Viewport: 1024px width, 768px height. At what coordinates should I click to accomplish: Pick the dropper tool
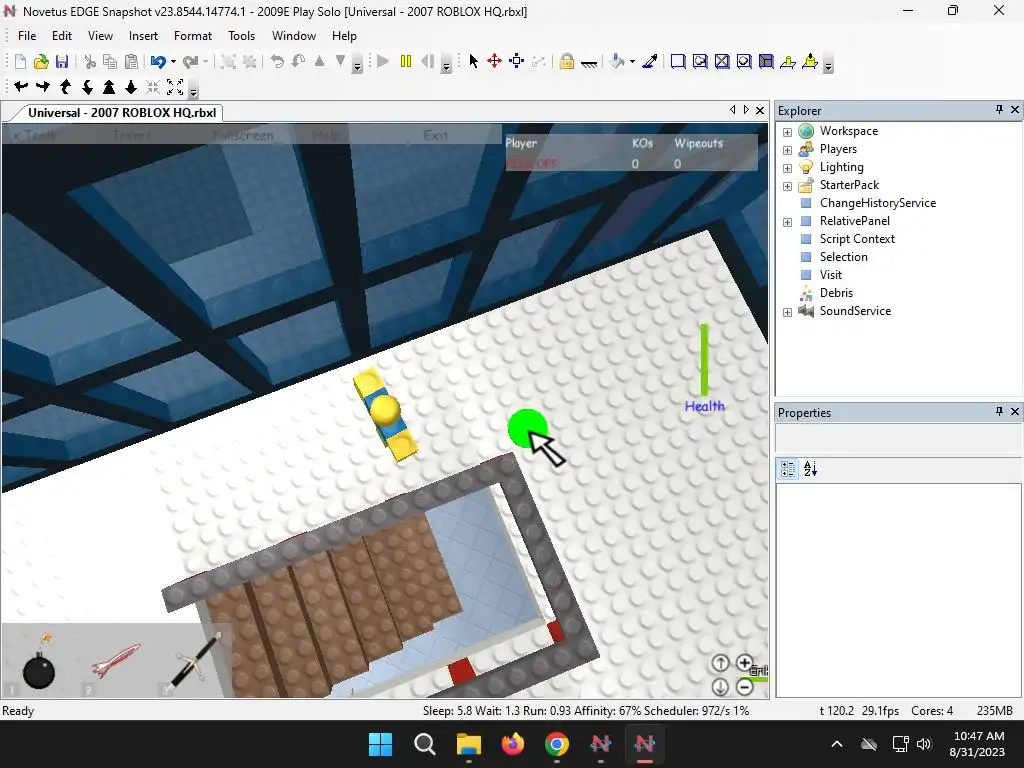(650, 61)
